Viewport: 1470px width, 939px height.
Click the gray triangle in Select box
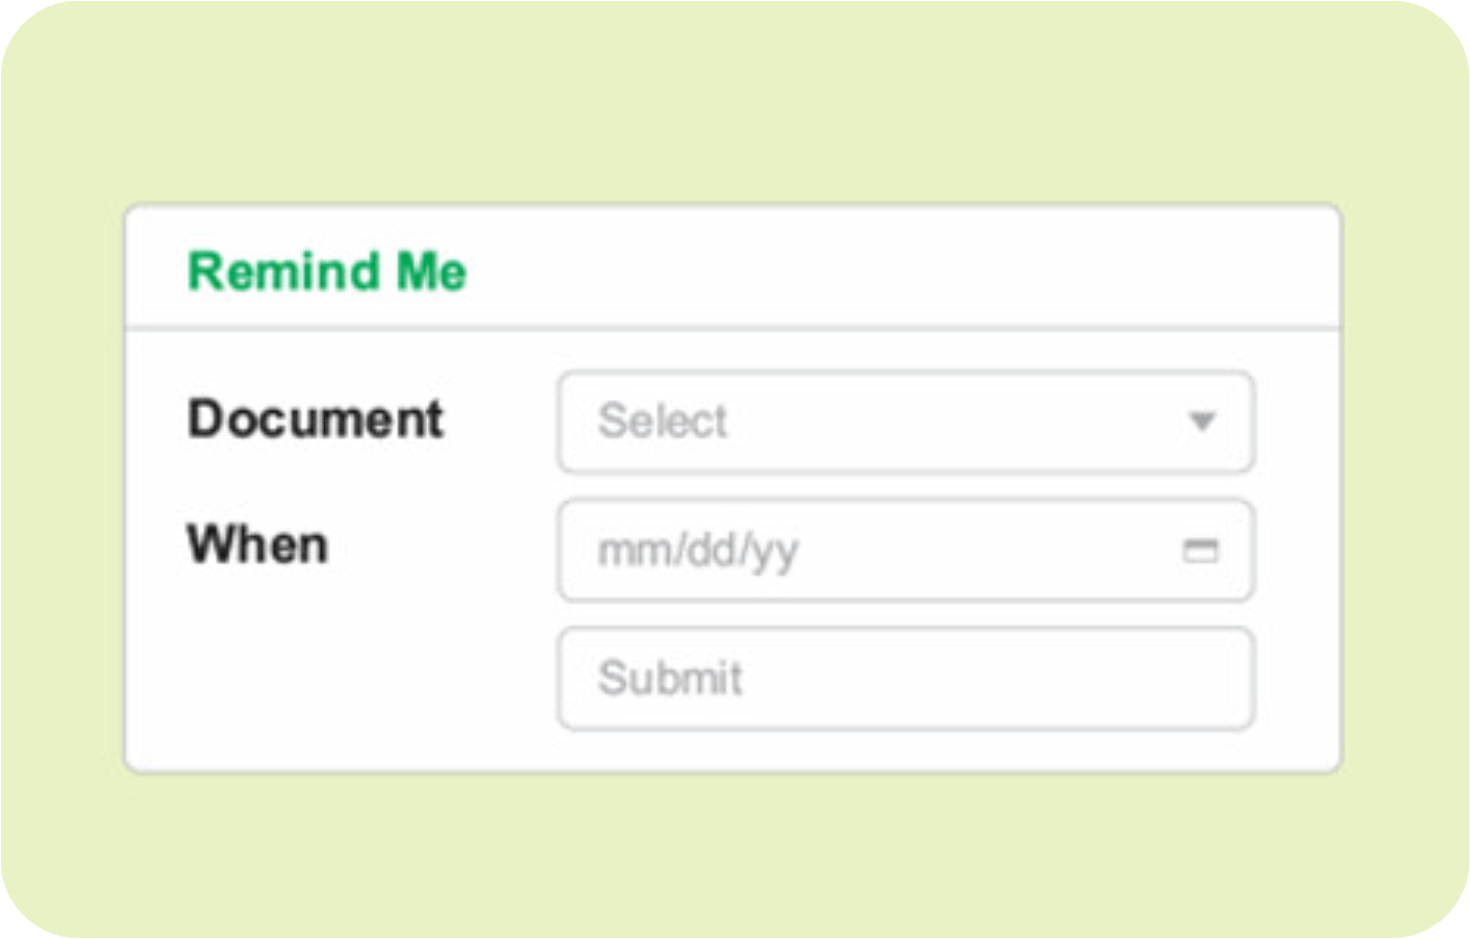click(1202, 421)
